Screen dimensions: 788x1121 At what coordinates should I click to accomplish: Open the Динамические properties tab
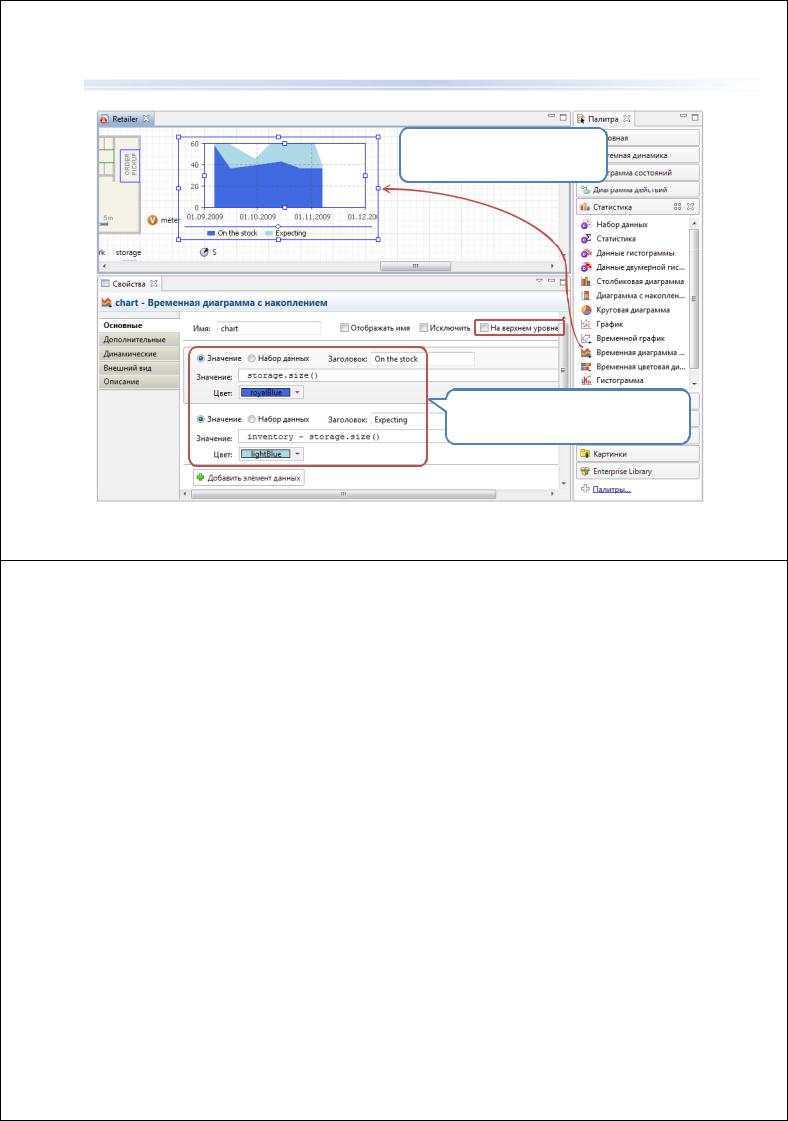coord(139,354)
